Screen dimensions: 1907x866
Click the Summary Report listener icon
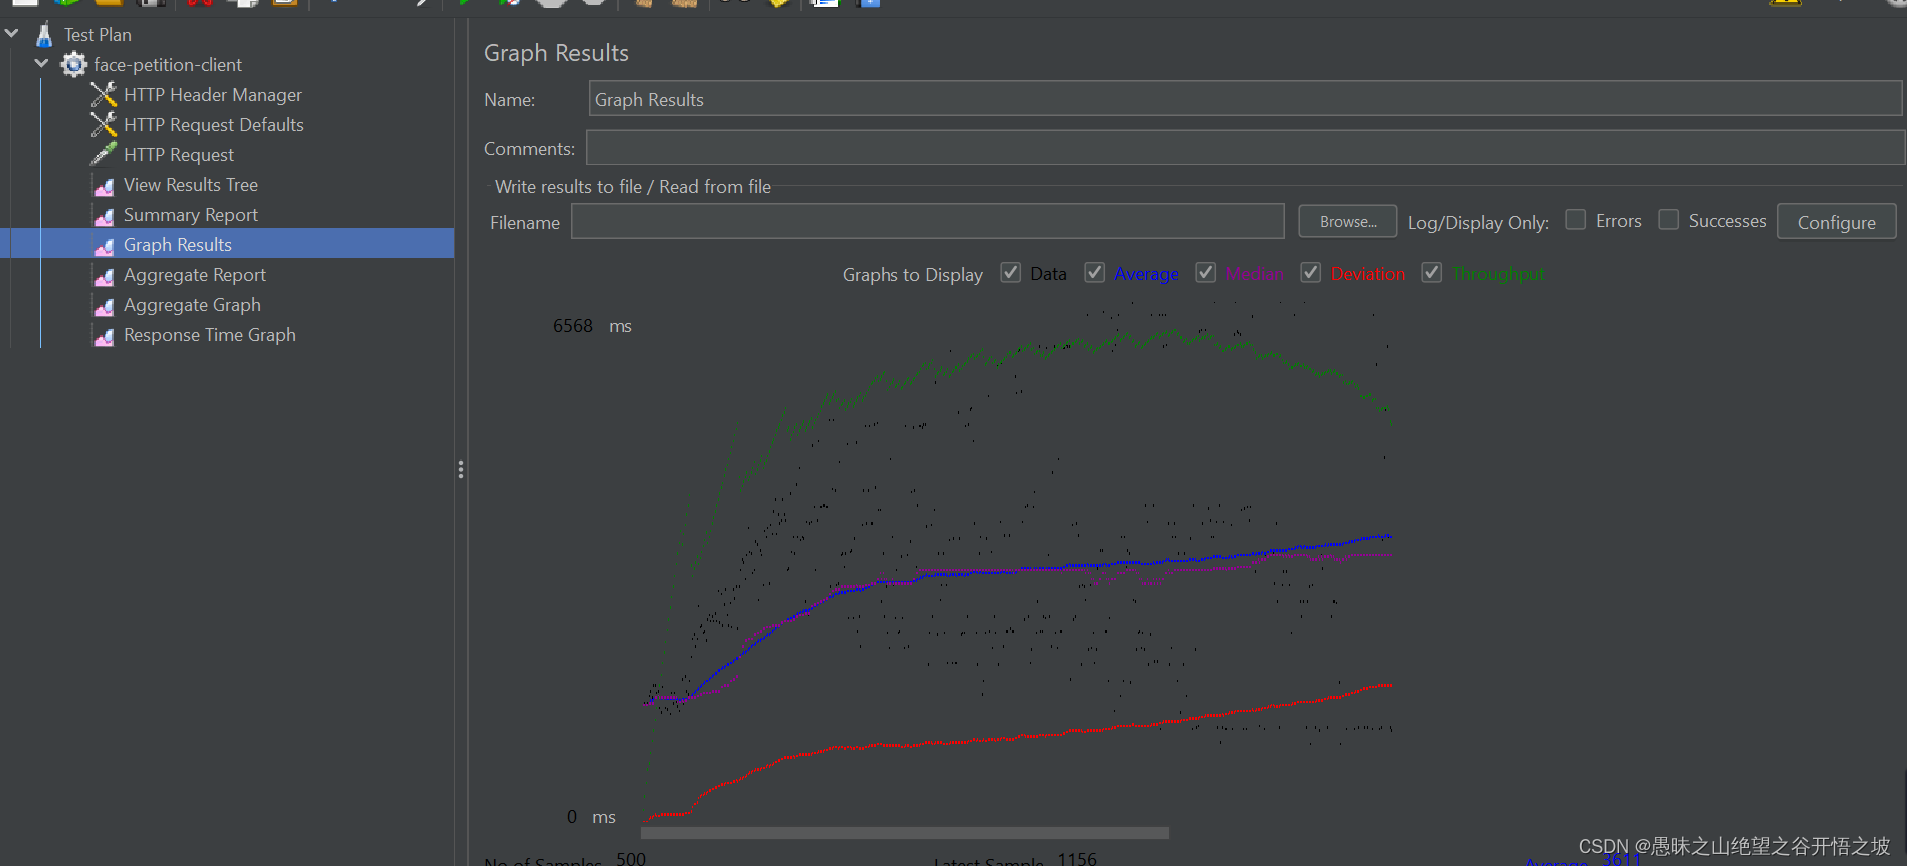tap(104, 216)
